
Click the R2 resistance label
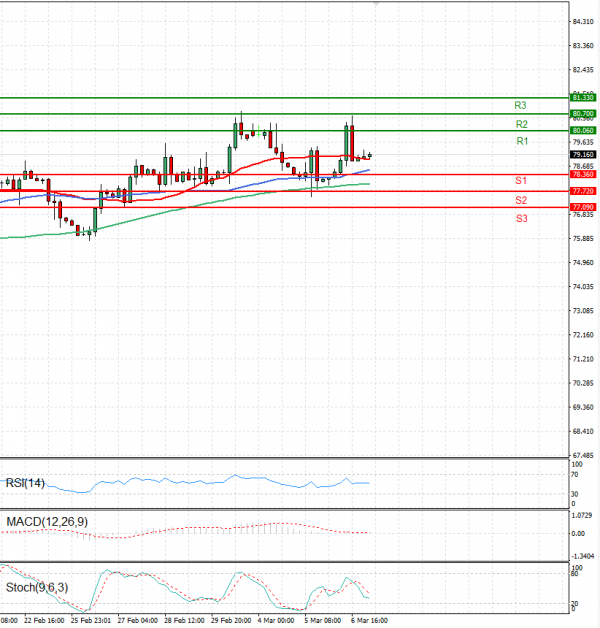point(521,124)
